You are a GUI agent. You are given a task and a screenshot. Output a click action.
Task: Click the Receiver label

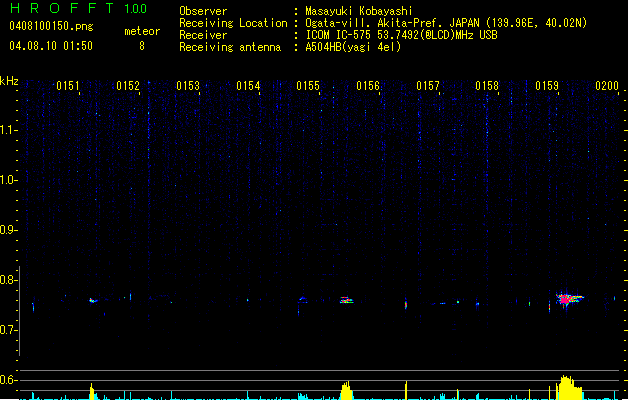click(x=203, y=35)
